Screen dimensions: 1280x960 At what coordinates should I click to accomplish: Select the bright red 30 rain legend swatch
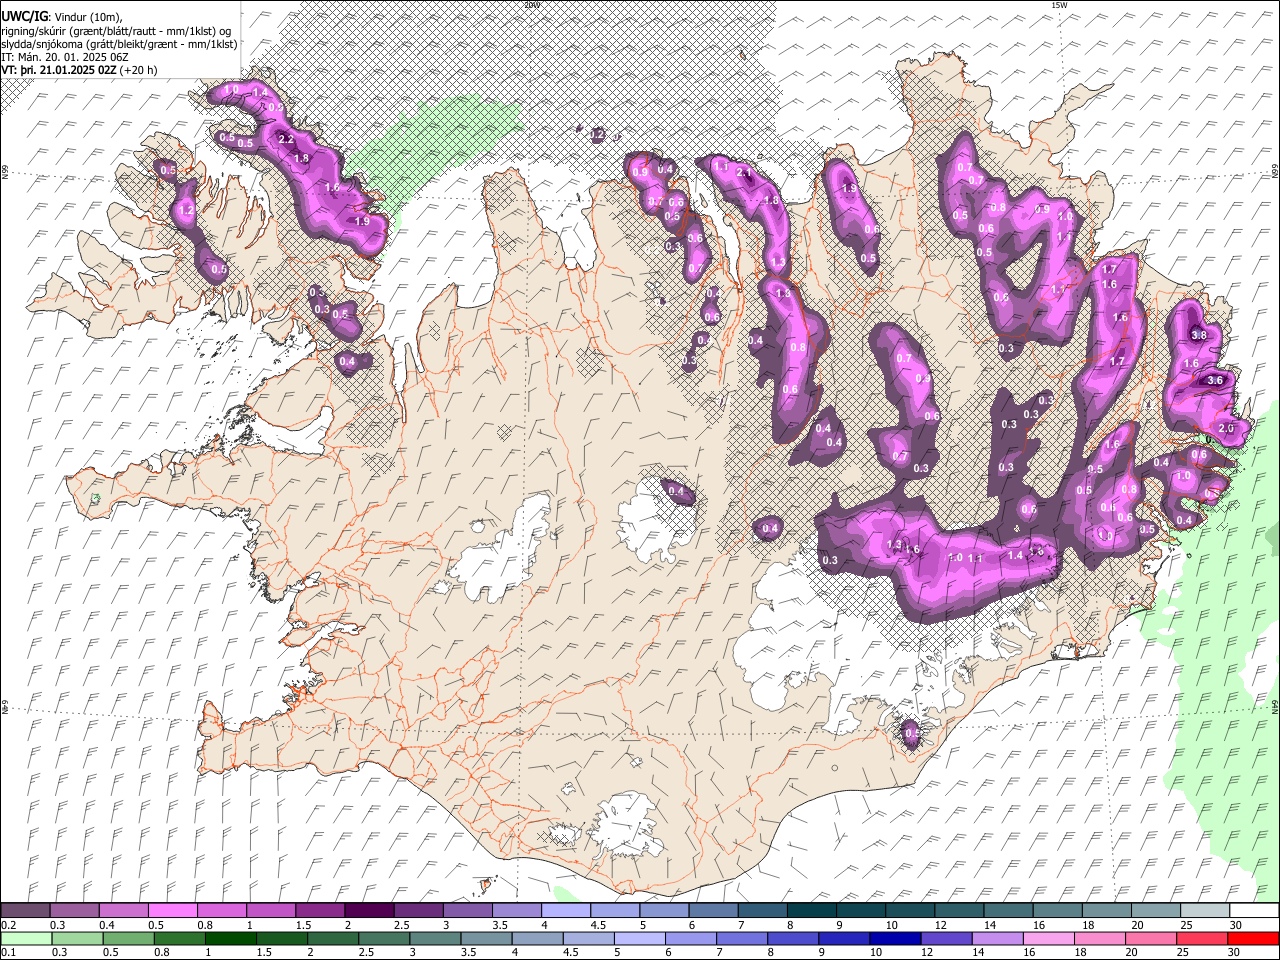click(1252, 938)
